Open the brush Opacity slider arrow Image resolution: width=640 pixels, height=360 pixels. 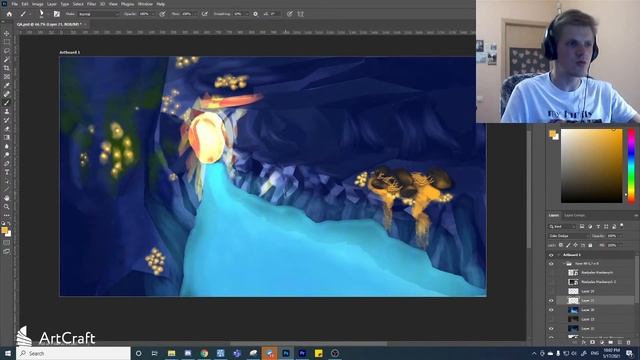coord(153,14)
